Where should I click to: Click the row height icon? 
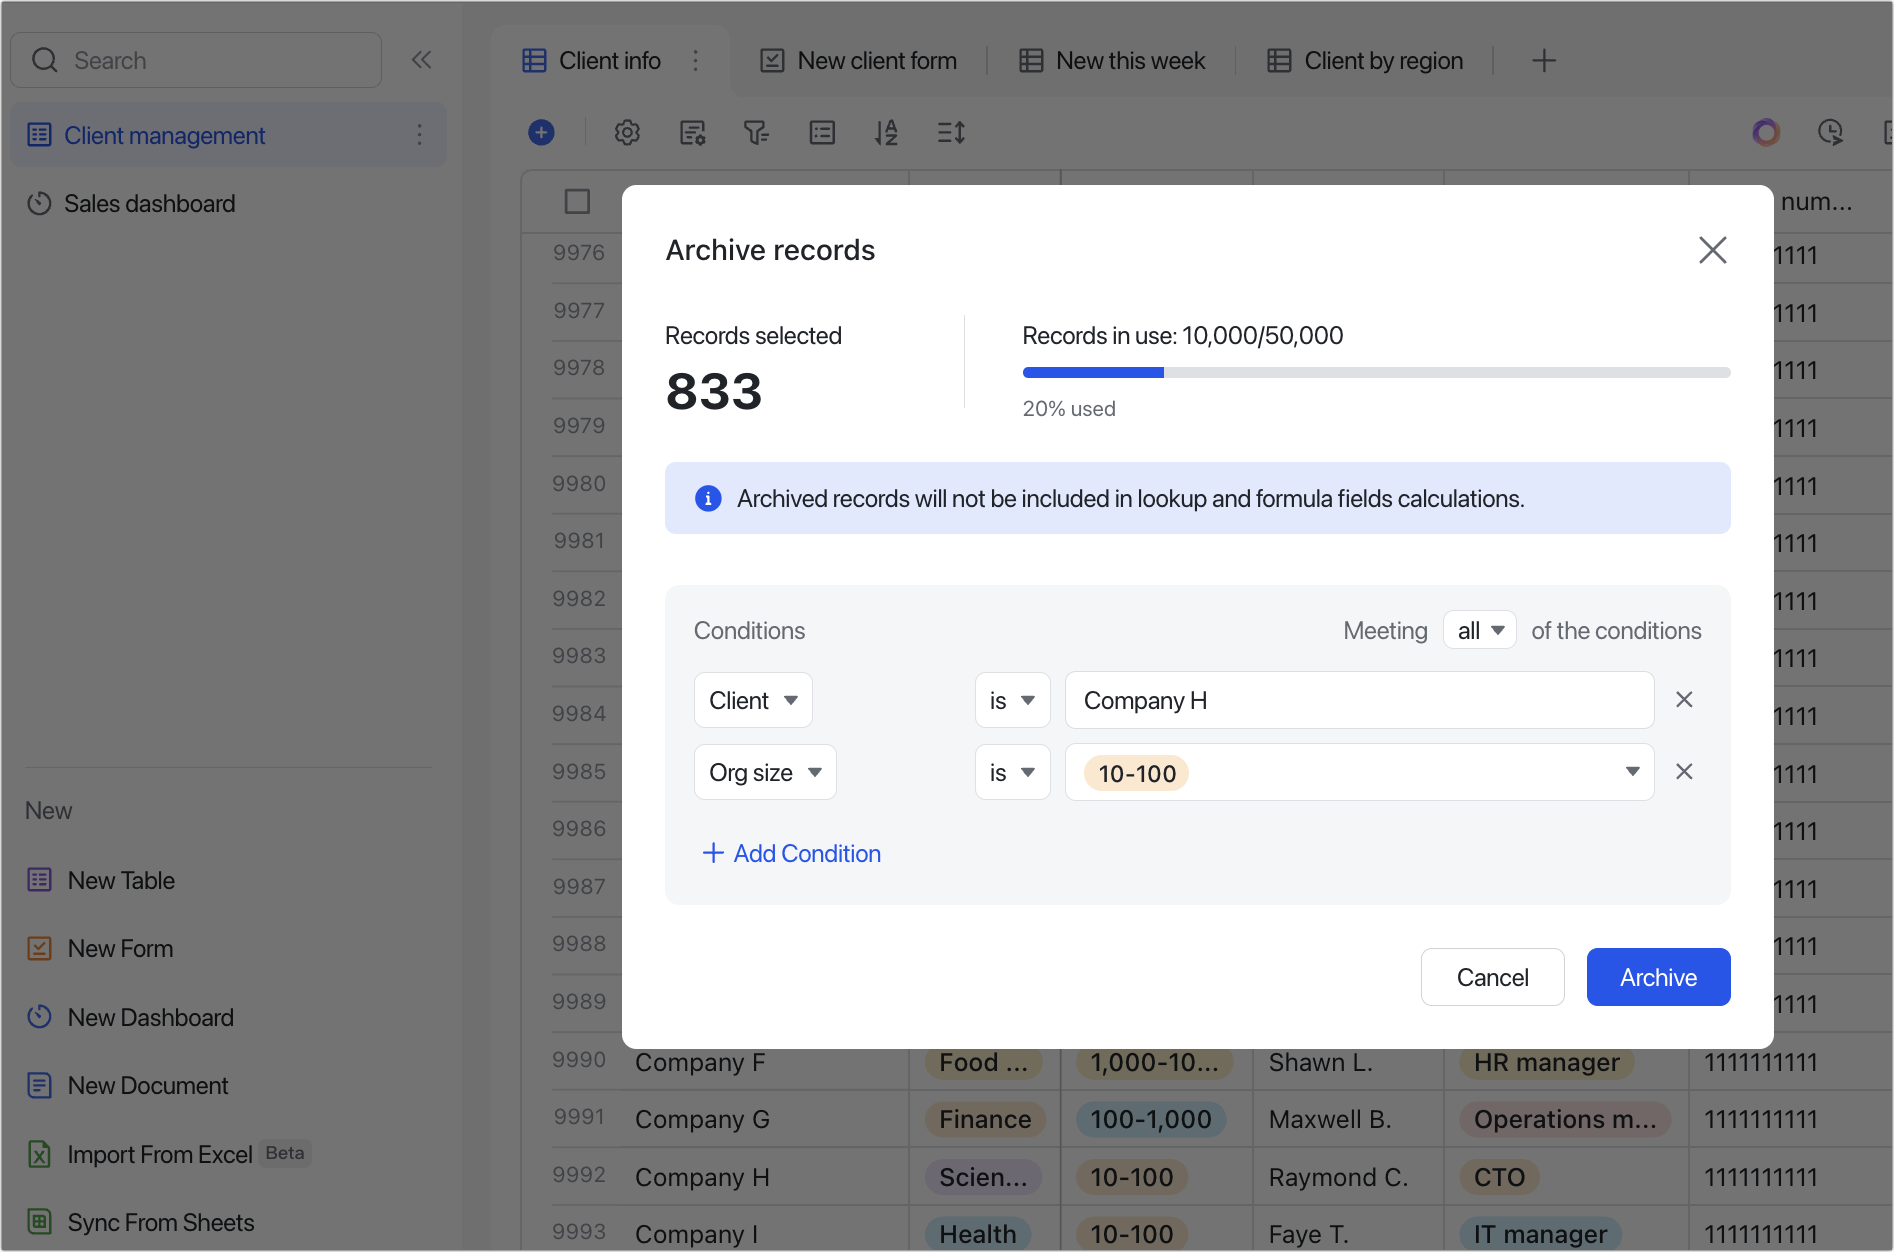[951, 132]
